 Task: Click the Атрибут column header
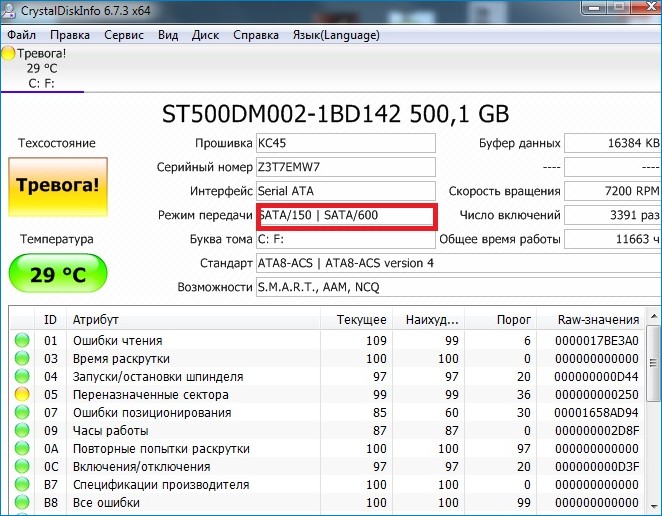pyautogui.click(x=95, y=319)
